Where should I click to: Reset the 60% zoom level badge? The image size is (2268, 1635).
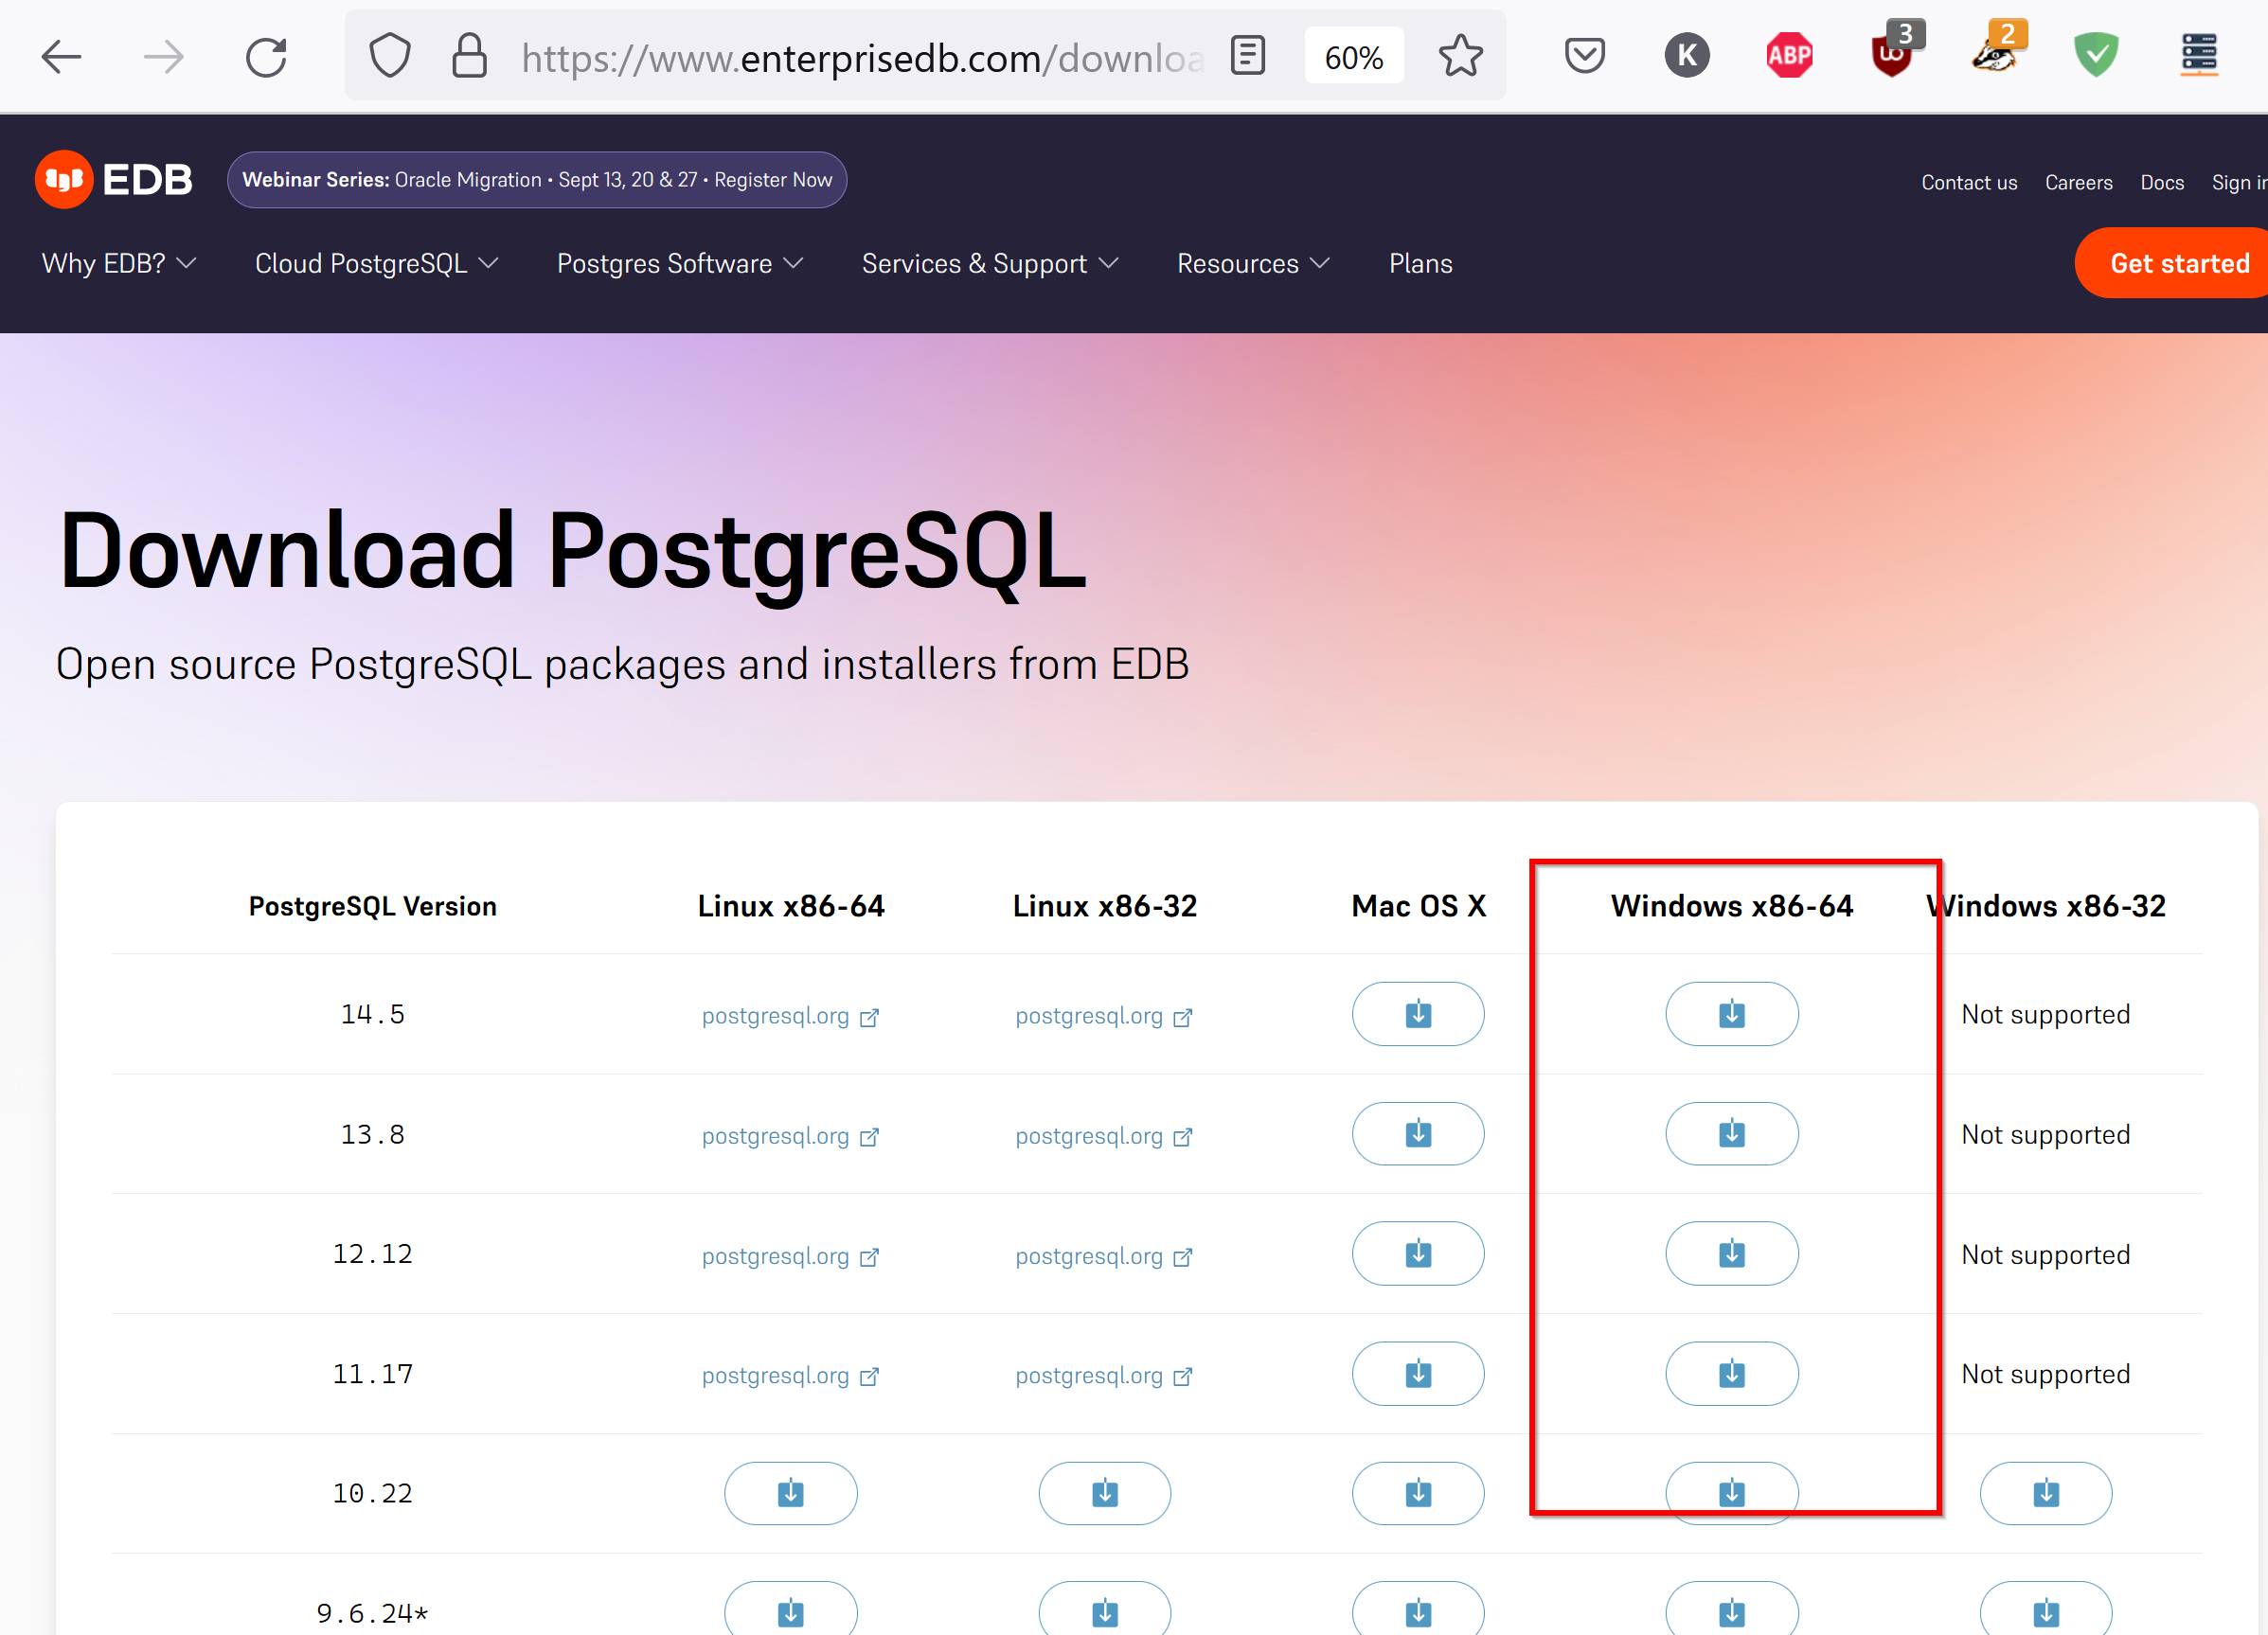pyautogui.click(x=1354, y=57)
